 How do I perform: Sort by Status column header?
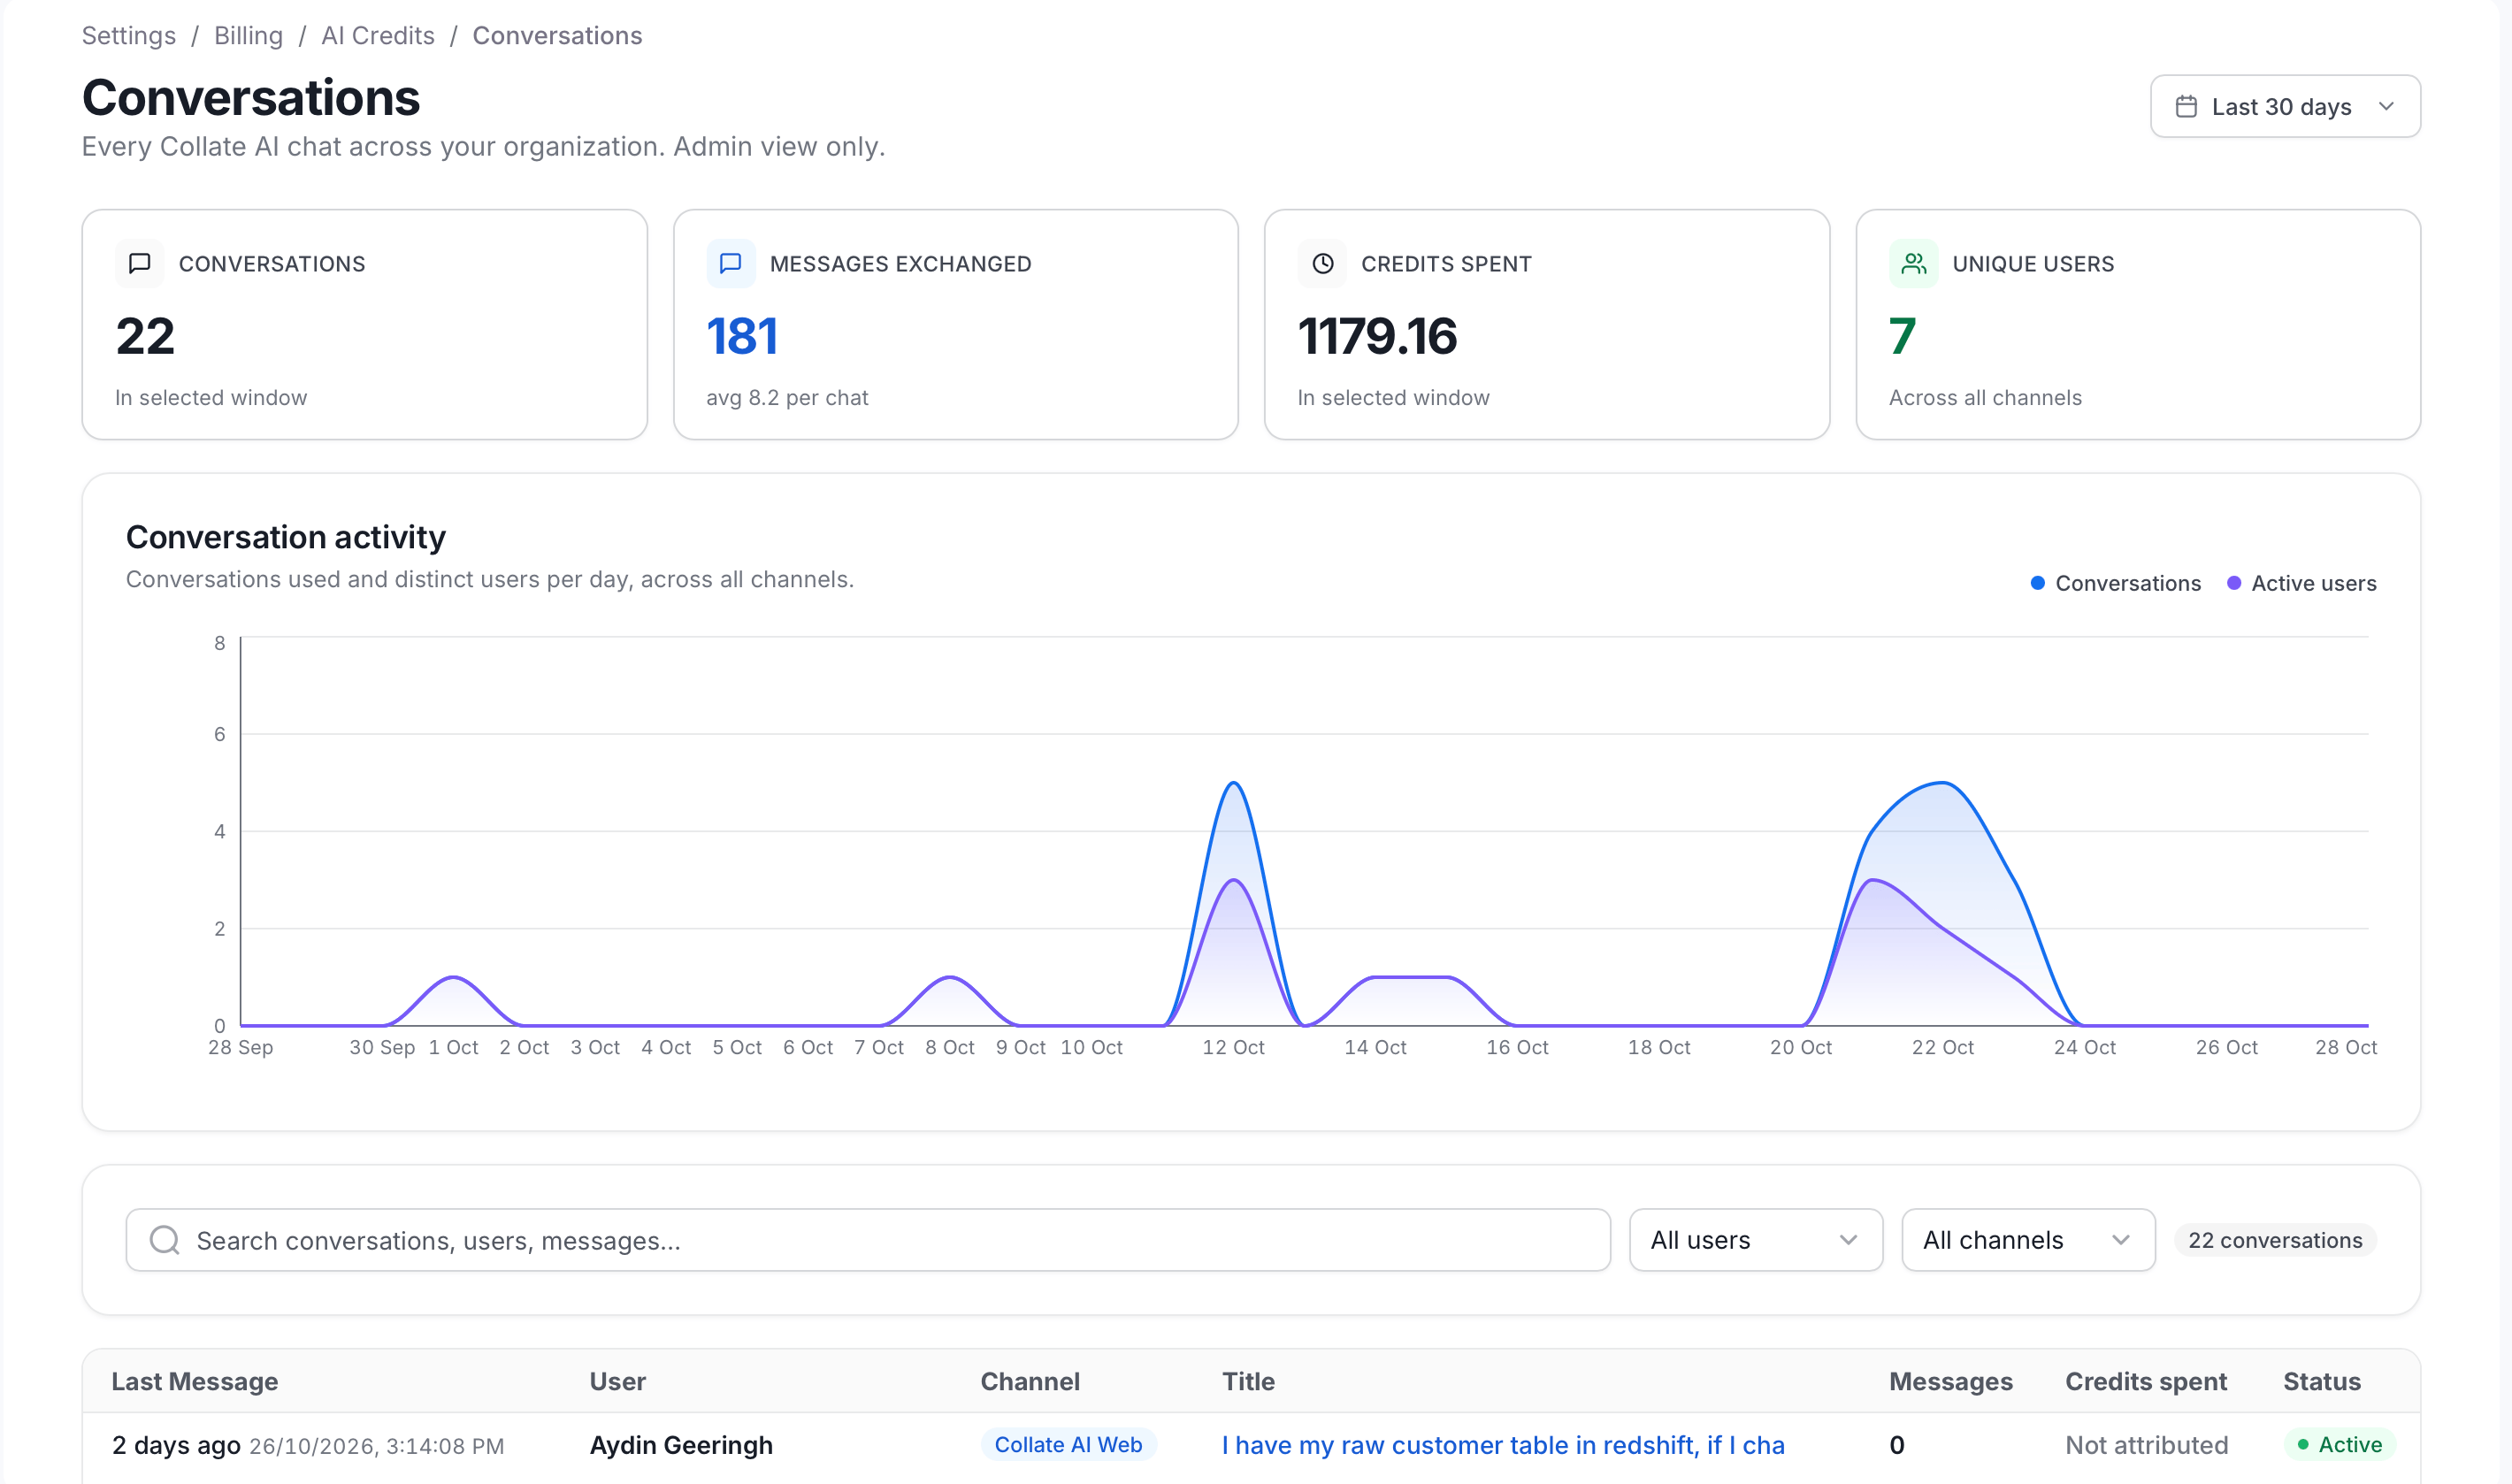[x=2321, y=1381]
